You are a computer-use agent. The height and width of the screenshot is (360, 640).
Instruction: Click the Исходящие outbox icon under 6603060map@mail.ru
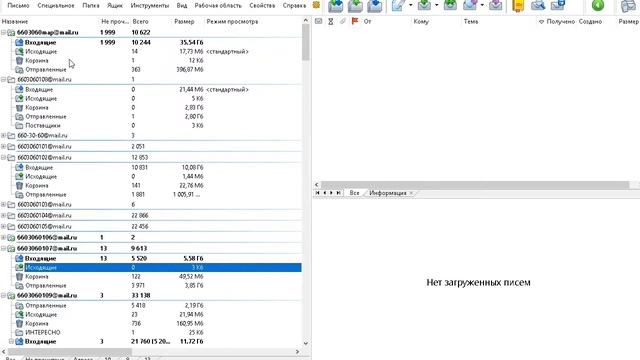click(19, 52)
